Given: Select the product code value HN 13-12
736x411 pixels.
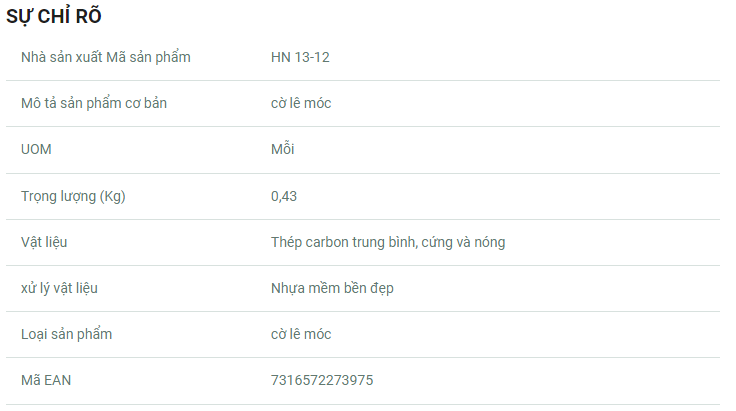Looking at the screenshot, I should coord(300,57).
